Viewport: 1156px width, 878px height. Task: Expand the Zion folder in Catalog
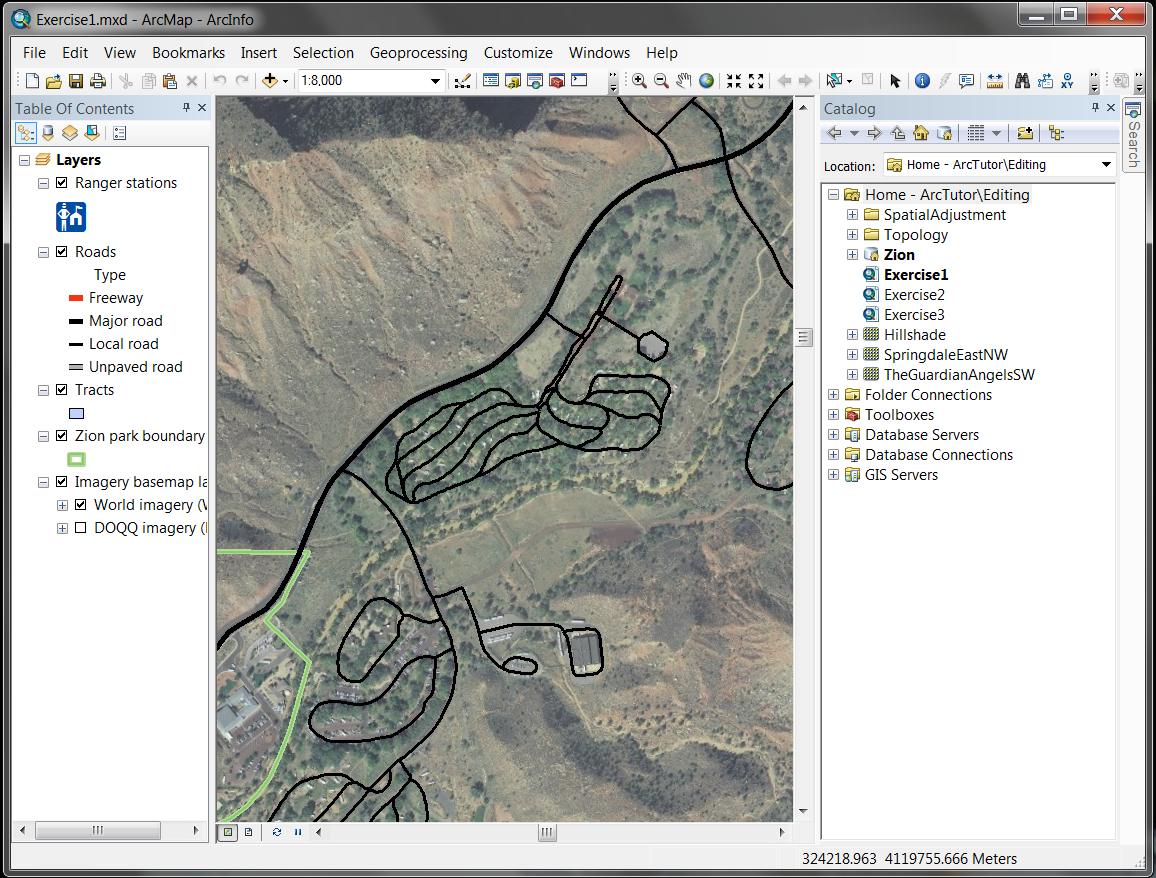852,255
